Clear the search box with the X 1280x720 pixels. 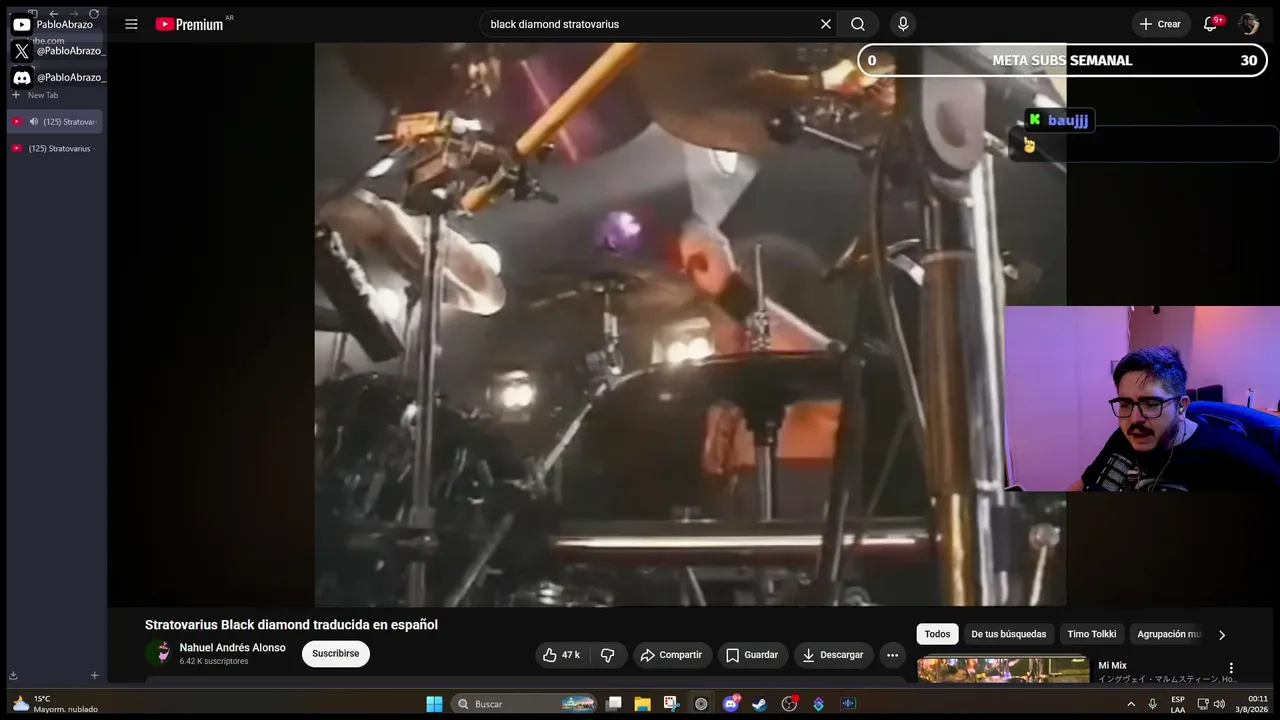tap(826, 24)
